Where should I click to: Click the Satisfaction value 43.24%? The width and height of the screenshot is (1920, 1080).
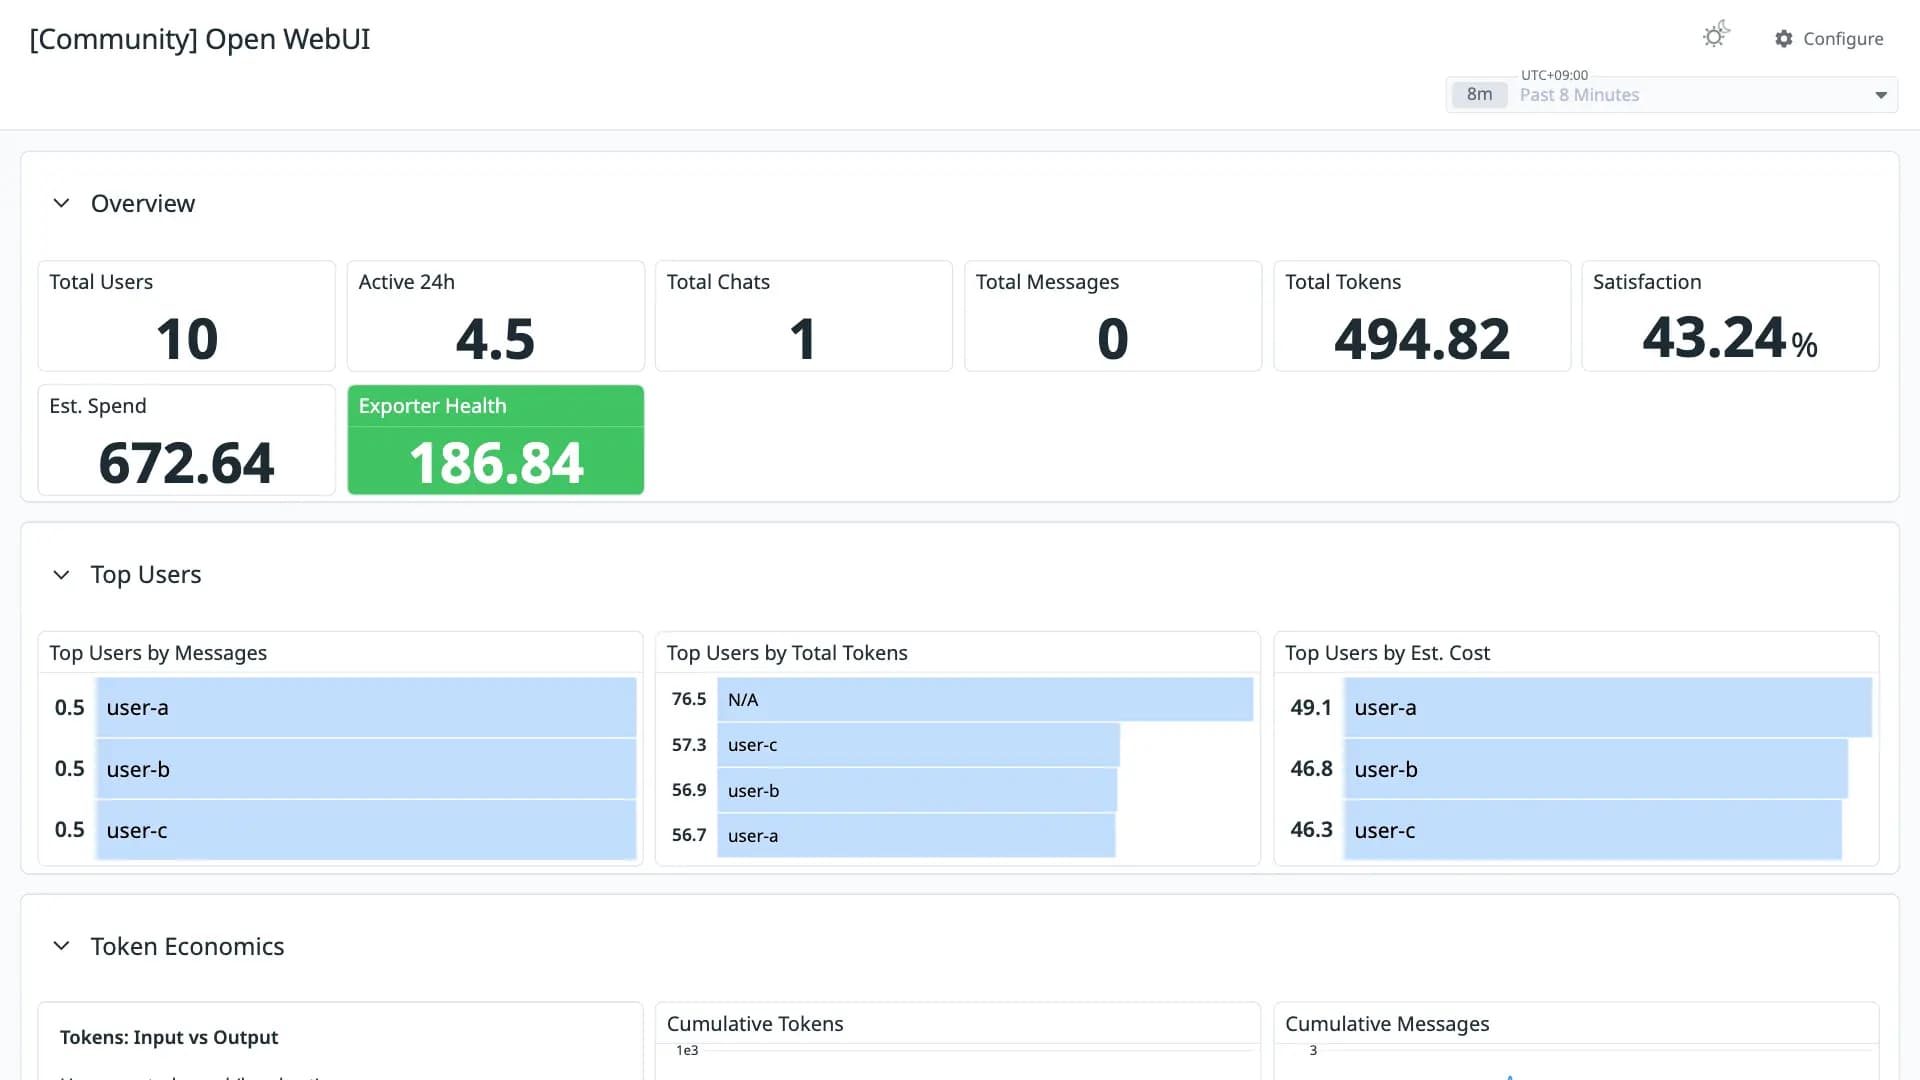pyautogui.click(x=1730, y=338)
